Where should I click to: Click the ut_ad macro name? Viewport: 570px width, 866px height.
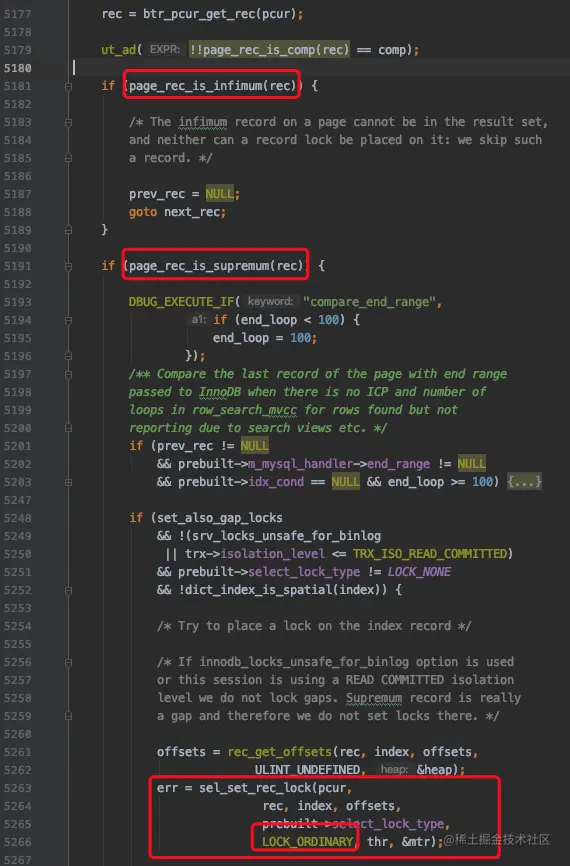118,50
